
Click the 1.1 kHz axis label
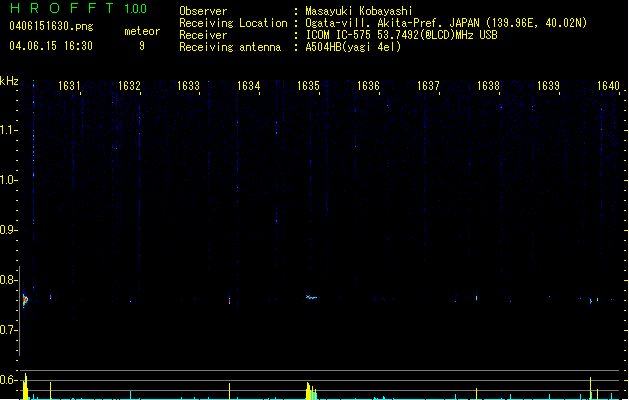click(x=8, y=130)
